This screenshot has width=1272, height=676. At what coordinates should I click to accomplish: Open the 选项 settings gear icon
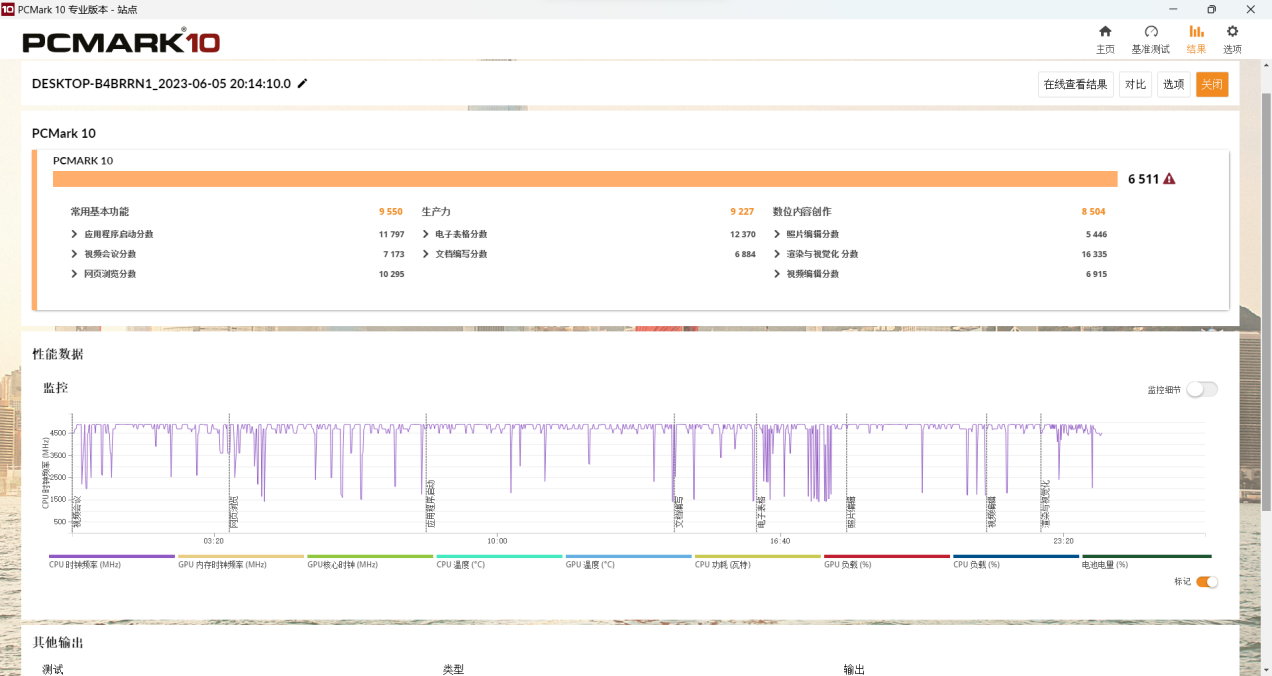click(x=1232, y=31)
